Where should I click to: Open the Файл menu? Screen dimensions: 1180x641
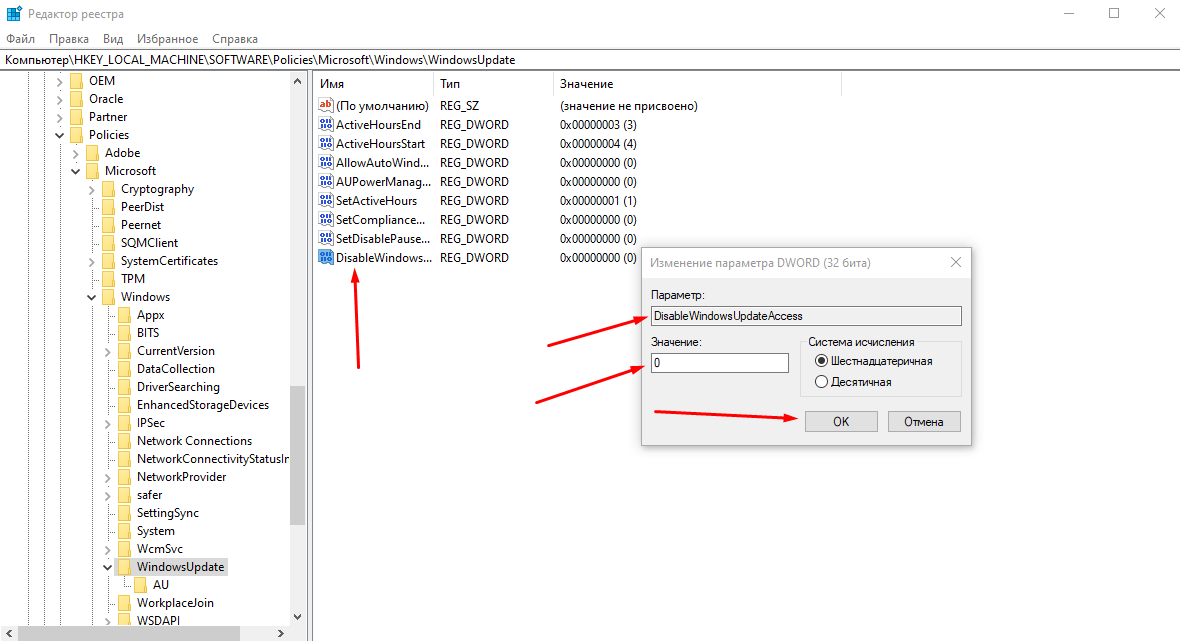[20, 39]
